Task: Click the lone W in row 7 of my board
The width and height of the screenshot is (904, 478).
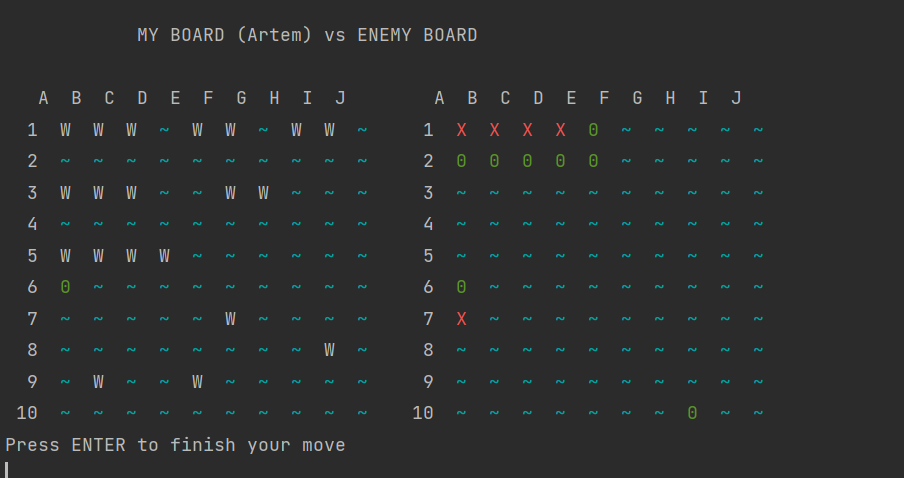Action: coord(230,318)
